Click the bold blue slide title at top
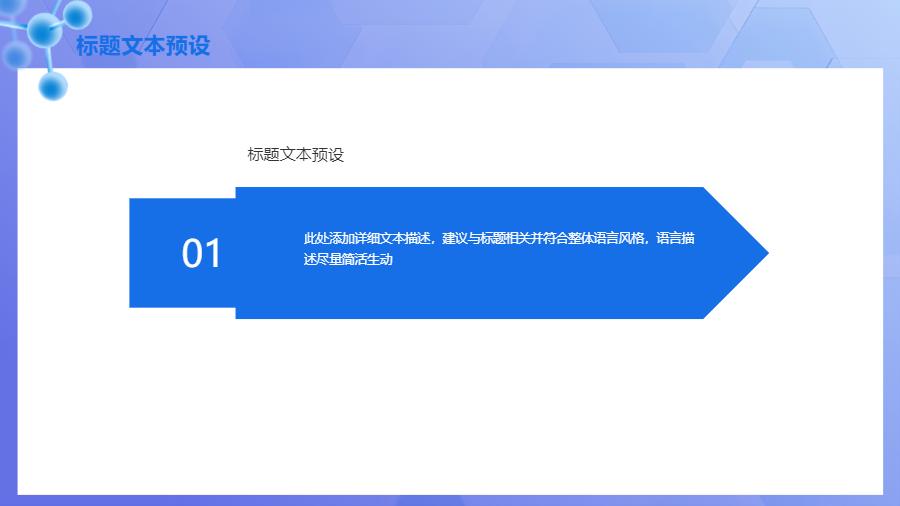This screenshot has height=506, width=900. pos(143,46)
